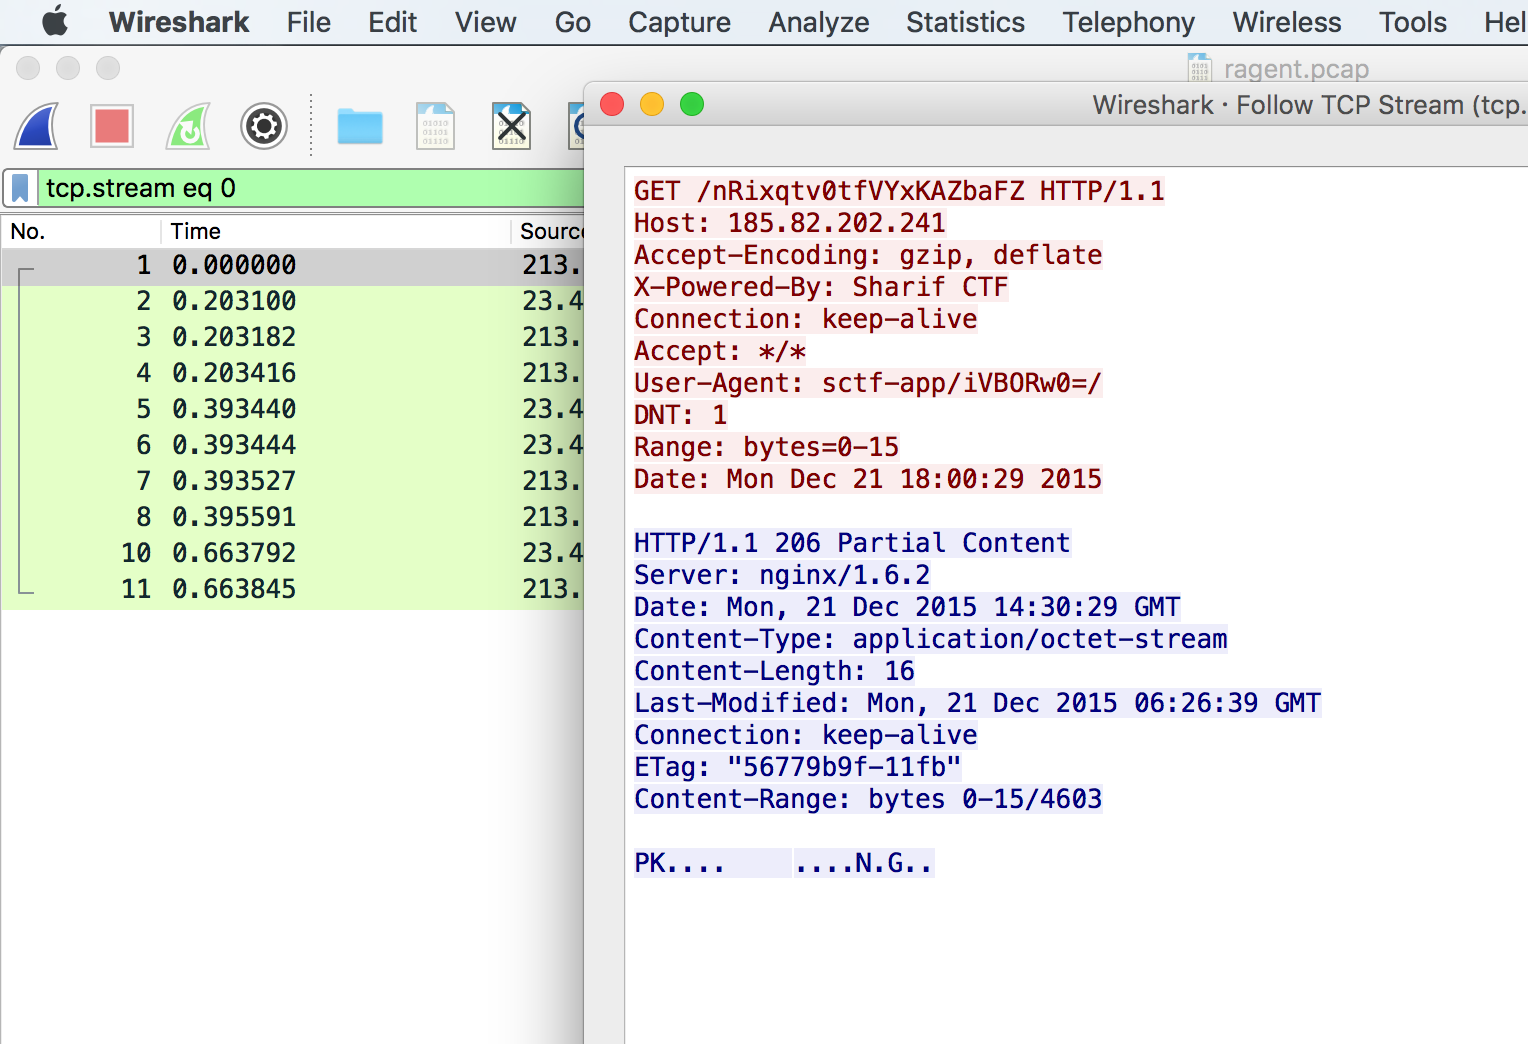Image resolution: width=1528 pixels, height=1044 pixels.
Task: Open the Capture menu
Action: pyautogui.click(x=679, y=22)
